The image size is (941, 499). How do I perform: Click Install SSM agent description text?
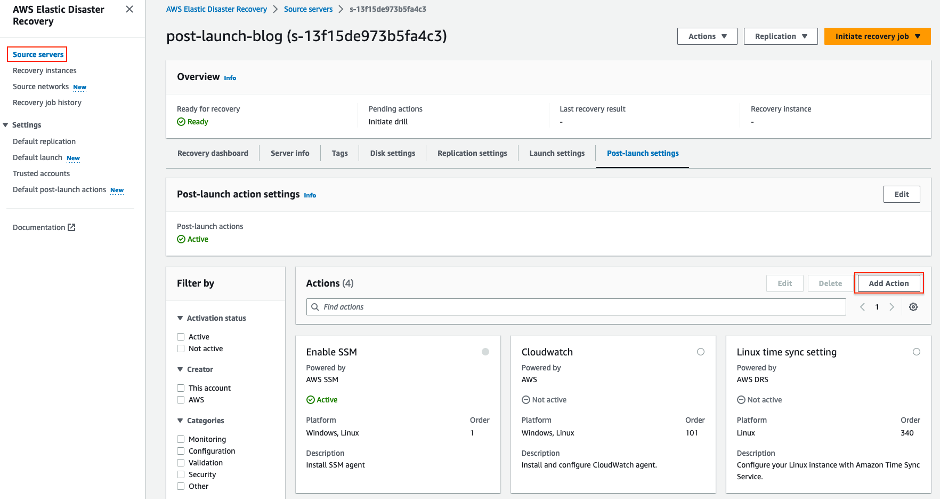click(x=335, y=465)
